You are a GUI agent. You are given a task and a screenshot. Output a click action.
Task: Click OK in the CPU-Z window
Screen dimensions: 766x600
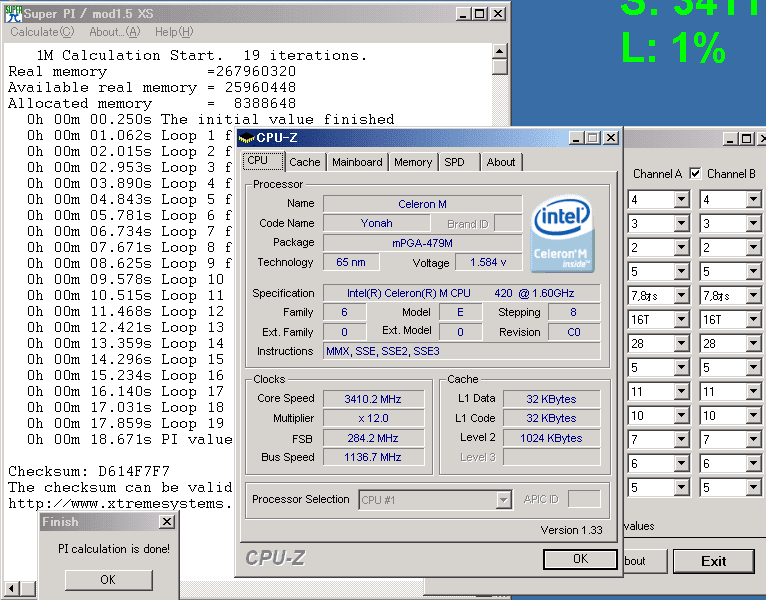(x=580, y=559)
